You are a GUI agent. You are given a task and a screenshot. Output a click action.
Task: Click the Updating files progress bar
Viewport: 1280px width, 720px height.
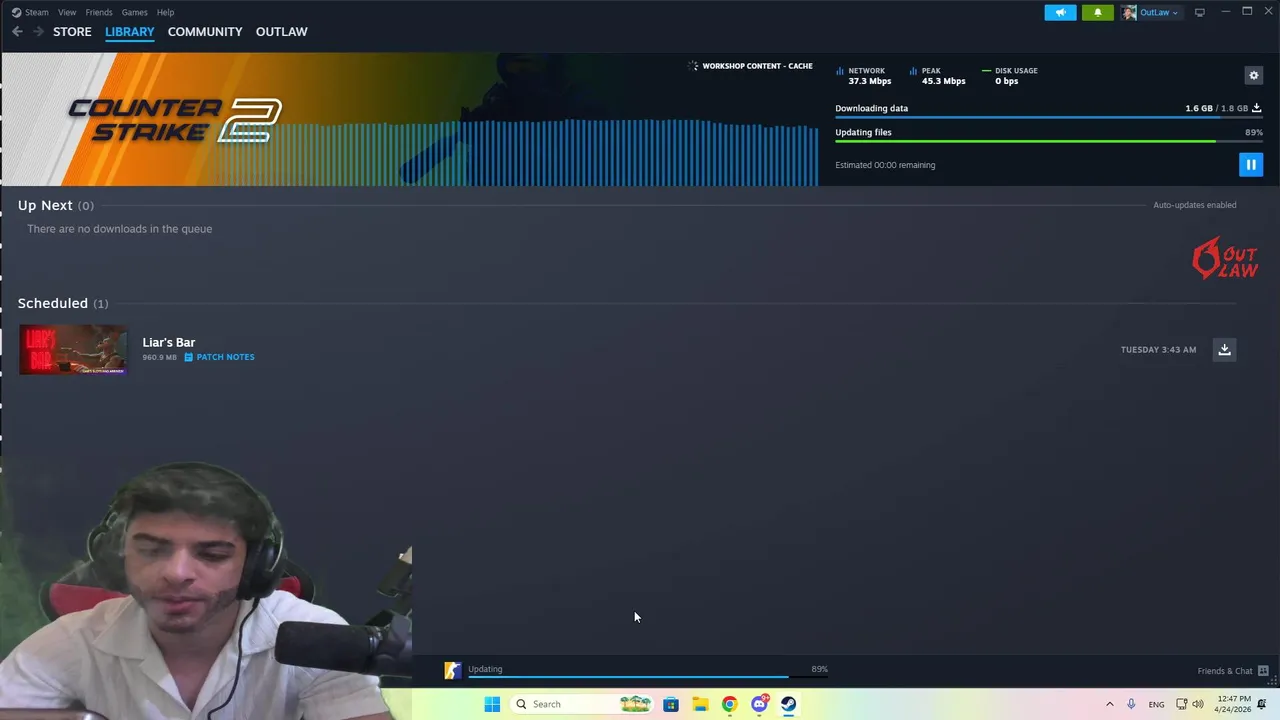coord(1048,142)
